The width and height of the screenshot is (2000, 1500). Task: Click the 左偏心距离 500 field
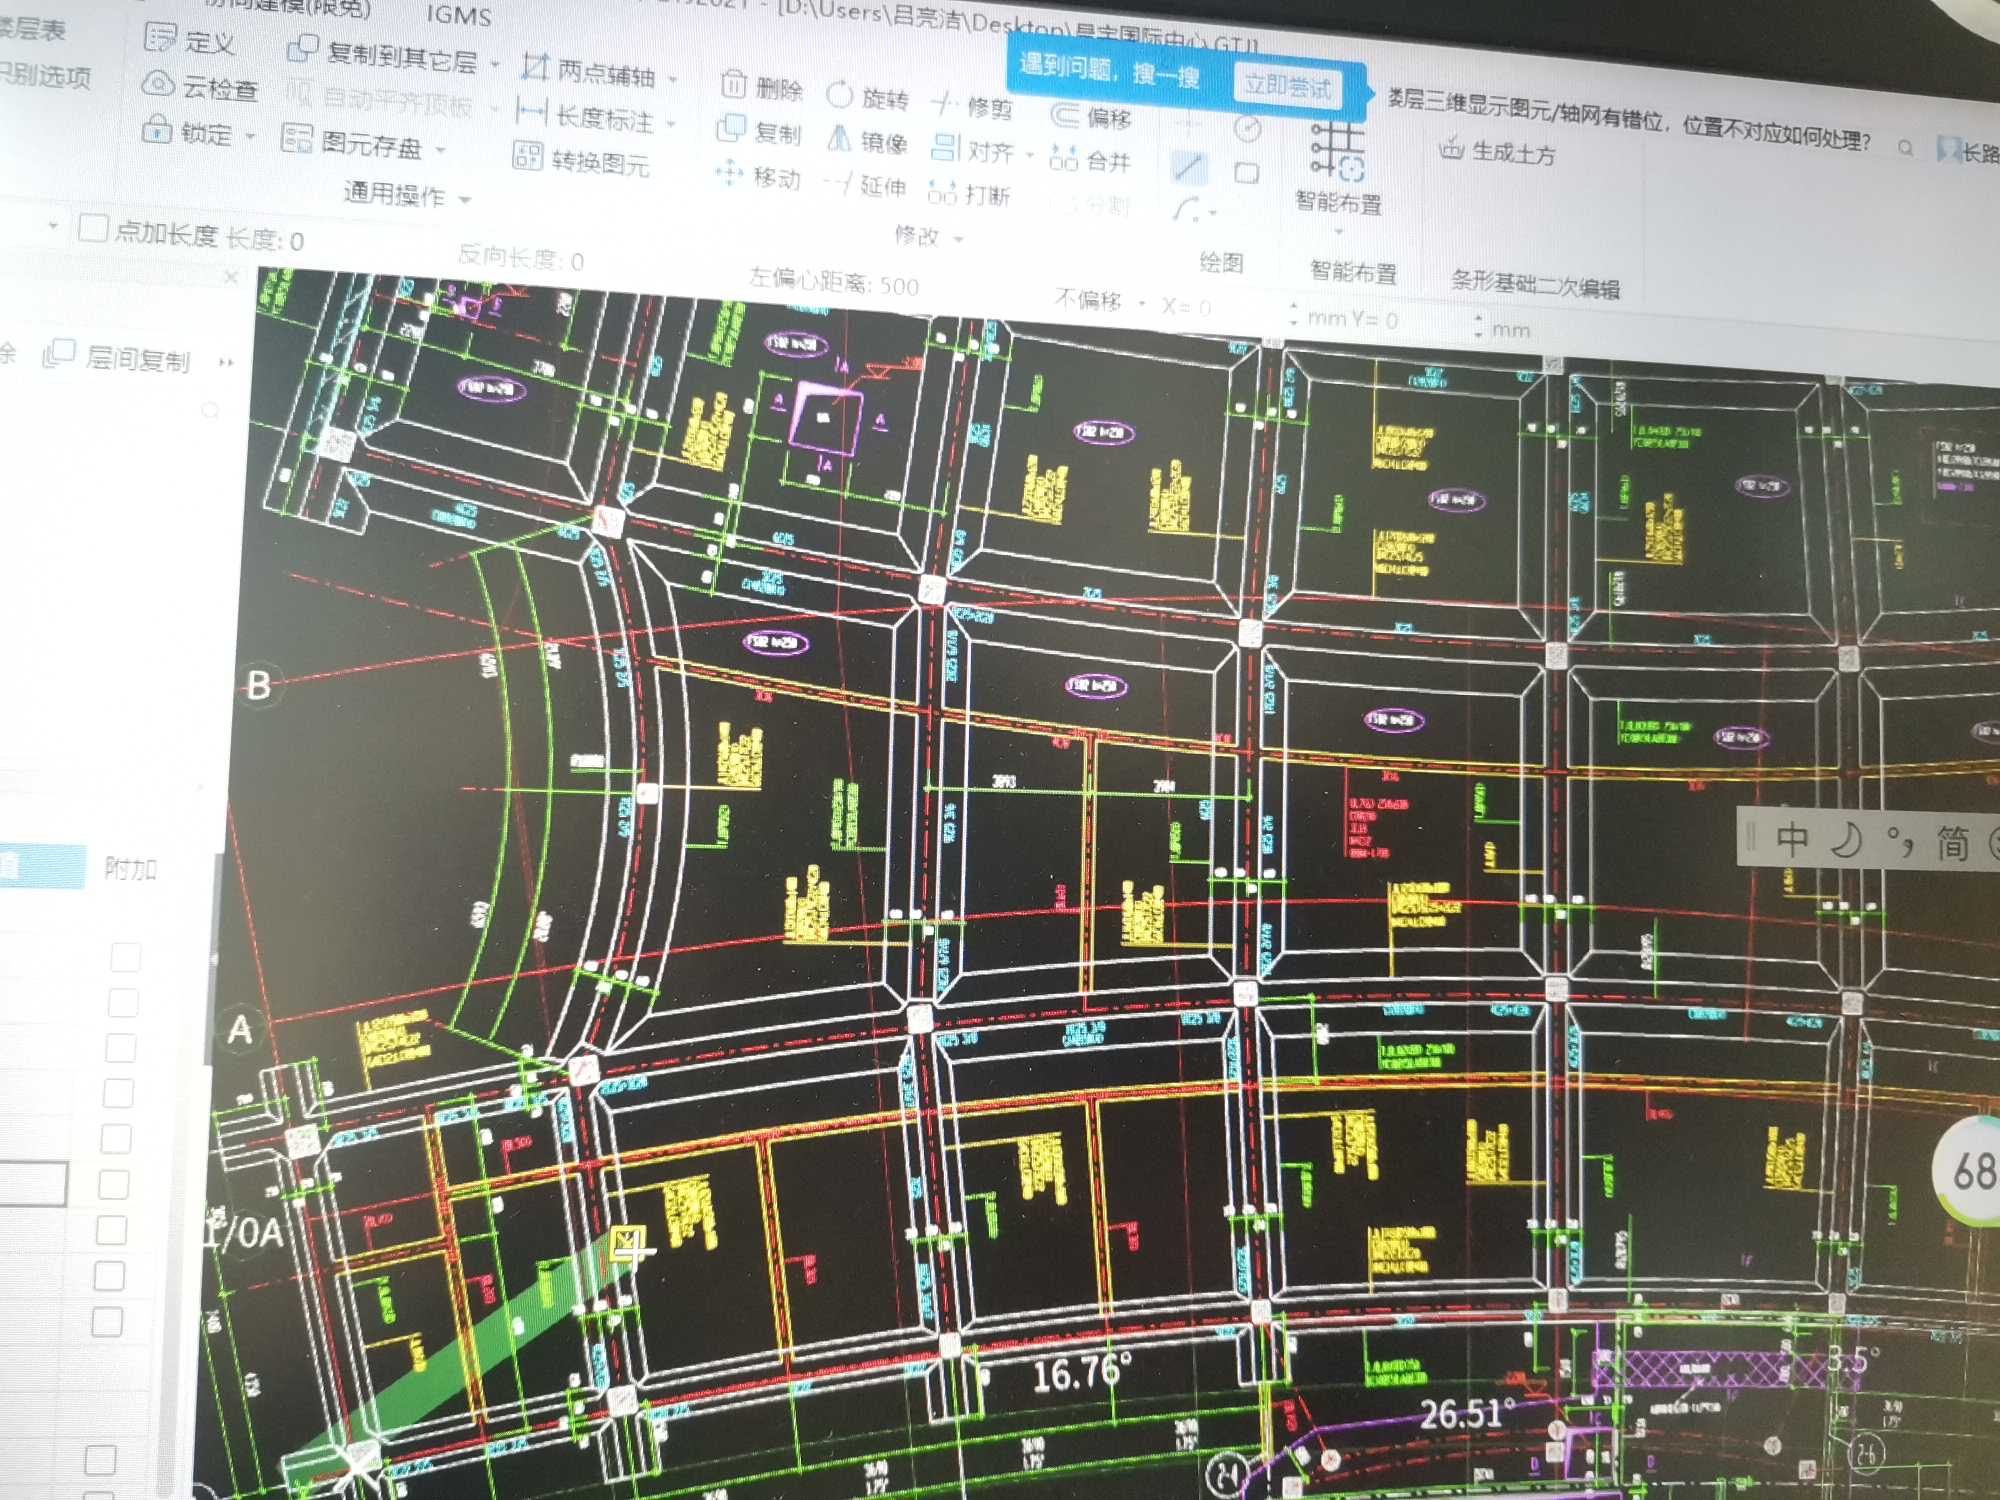(x=898, y=287)
